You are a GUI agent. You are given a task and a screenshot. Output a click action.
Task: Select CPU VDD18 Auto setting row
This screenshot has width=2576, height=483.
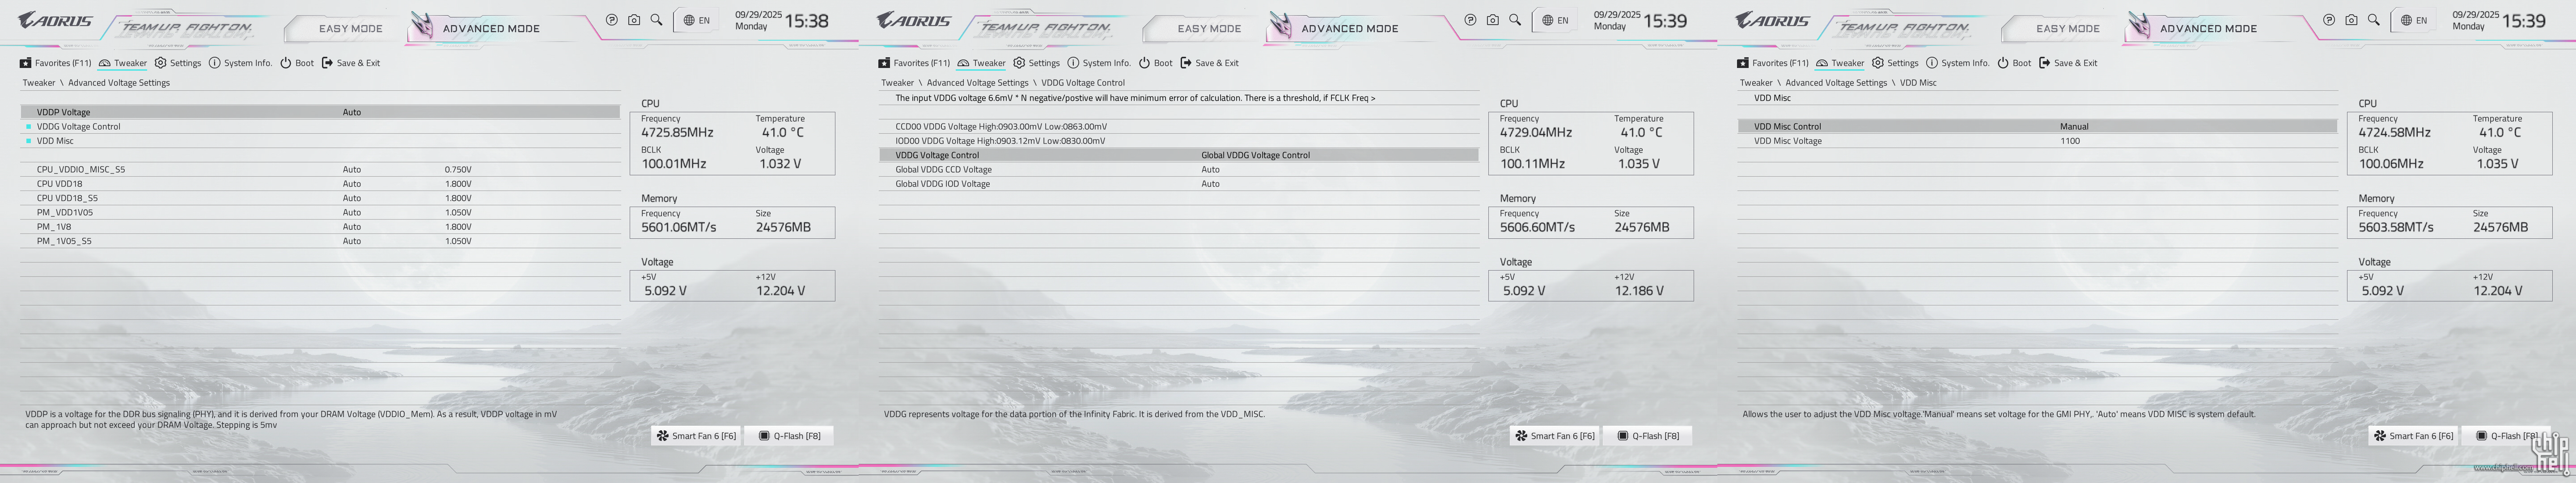pyautogui.click(x=352, y=184)
